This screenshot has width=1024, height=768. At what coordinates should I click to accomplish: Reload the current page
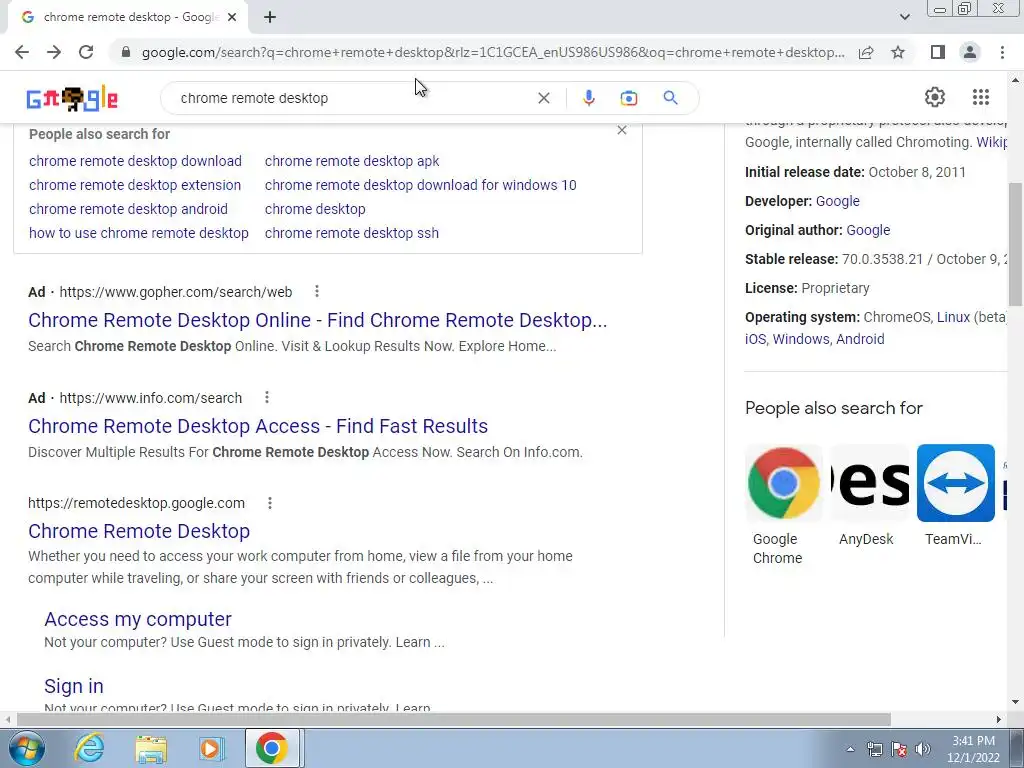pyautogui.click(x=86, y=52)
